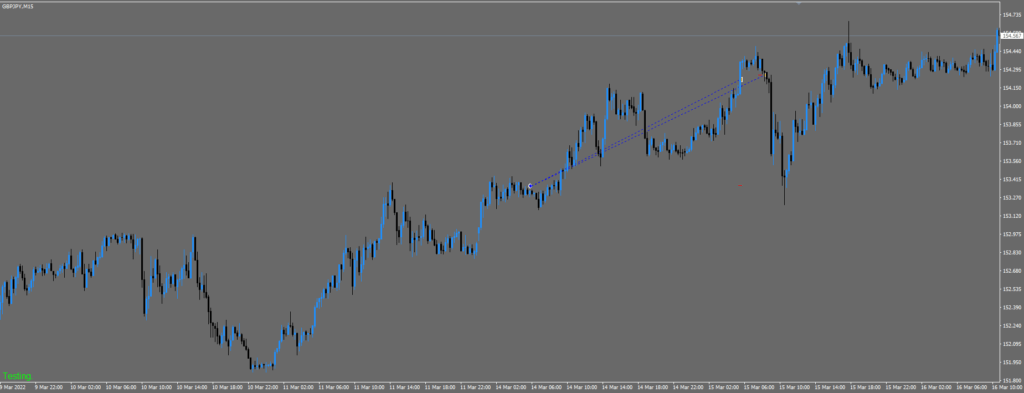Click the GBPJPY,M15 chart title label
The height and width of the screenshot is (393, 1024).
pyautogui.click(x=18, y=6)
